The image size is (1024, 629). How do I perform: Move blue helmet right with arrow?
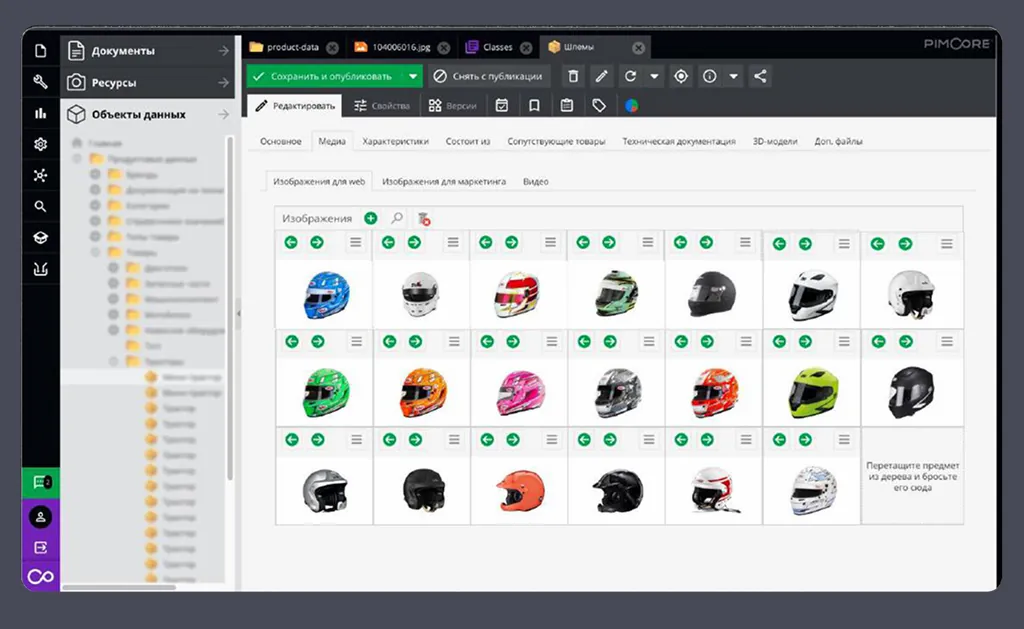(317, 242)
